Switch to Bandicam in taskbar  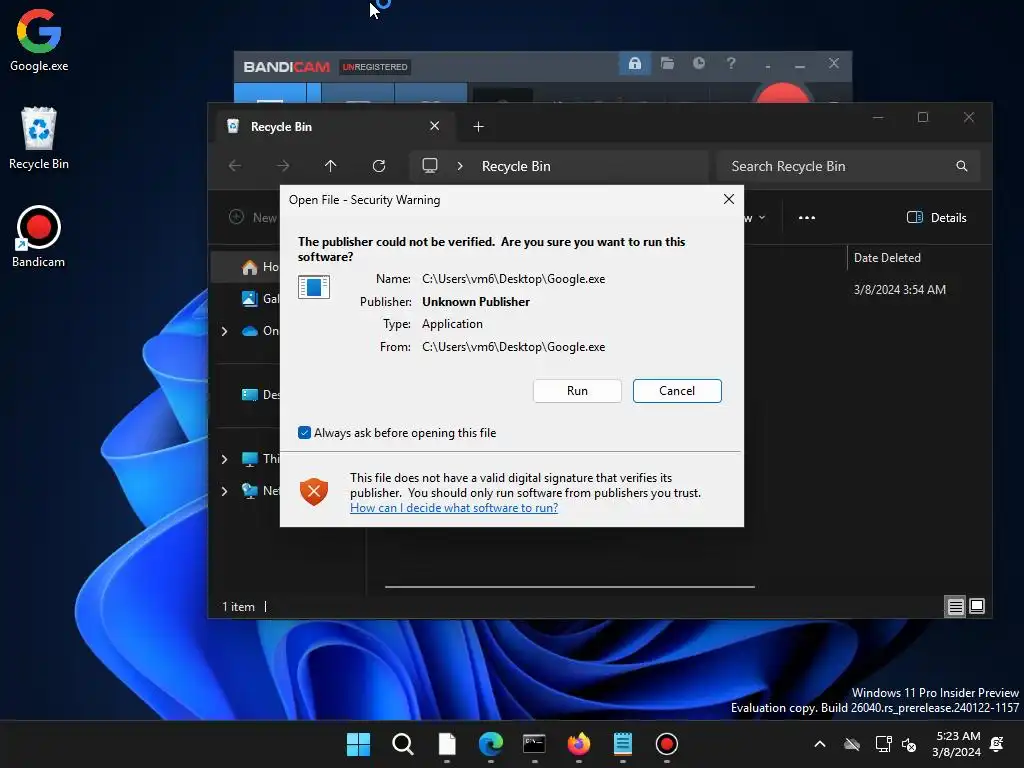point(666,744)
